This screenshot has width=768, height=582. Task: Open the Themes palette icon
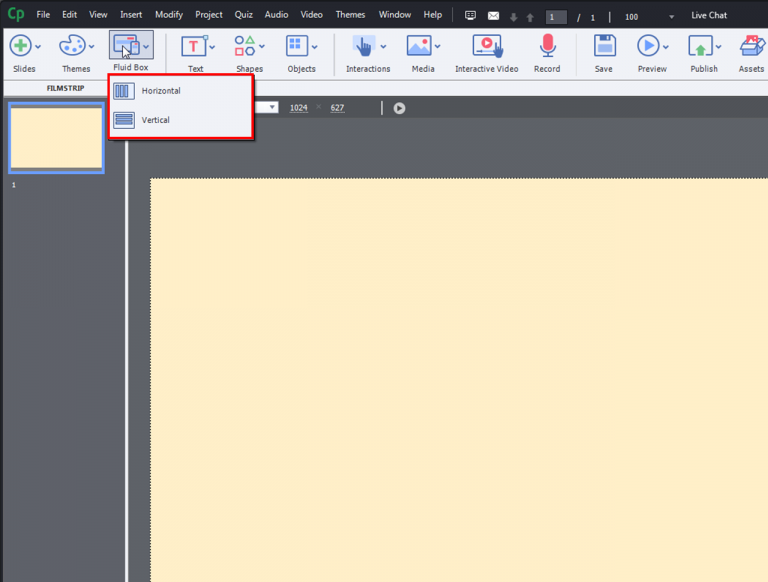click(72, 46)
